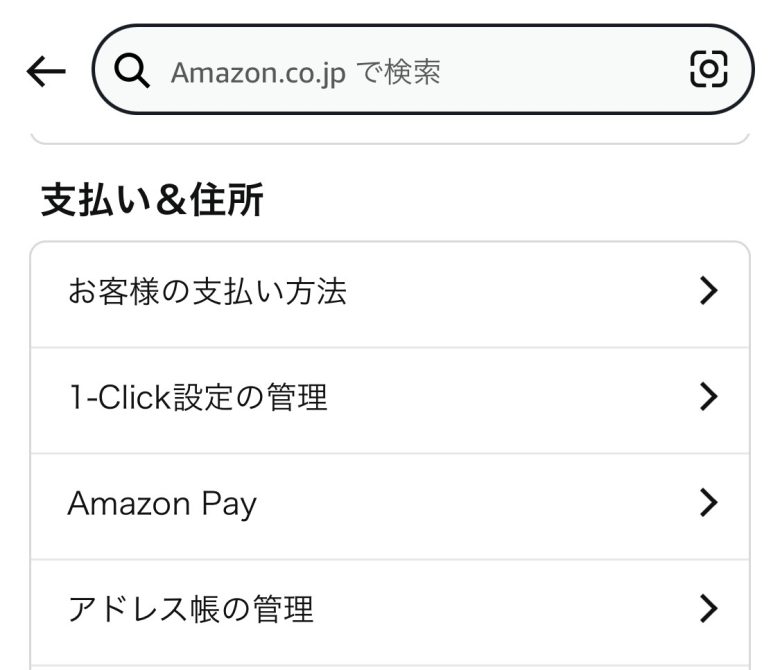
Task: Click the 1-Click設定の管理 label text
Action: [x=197, y=398]
